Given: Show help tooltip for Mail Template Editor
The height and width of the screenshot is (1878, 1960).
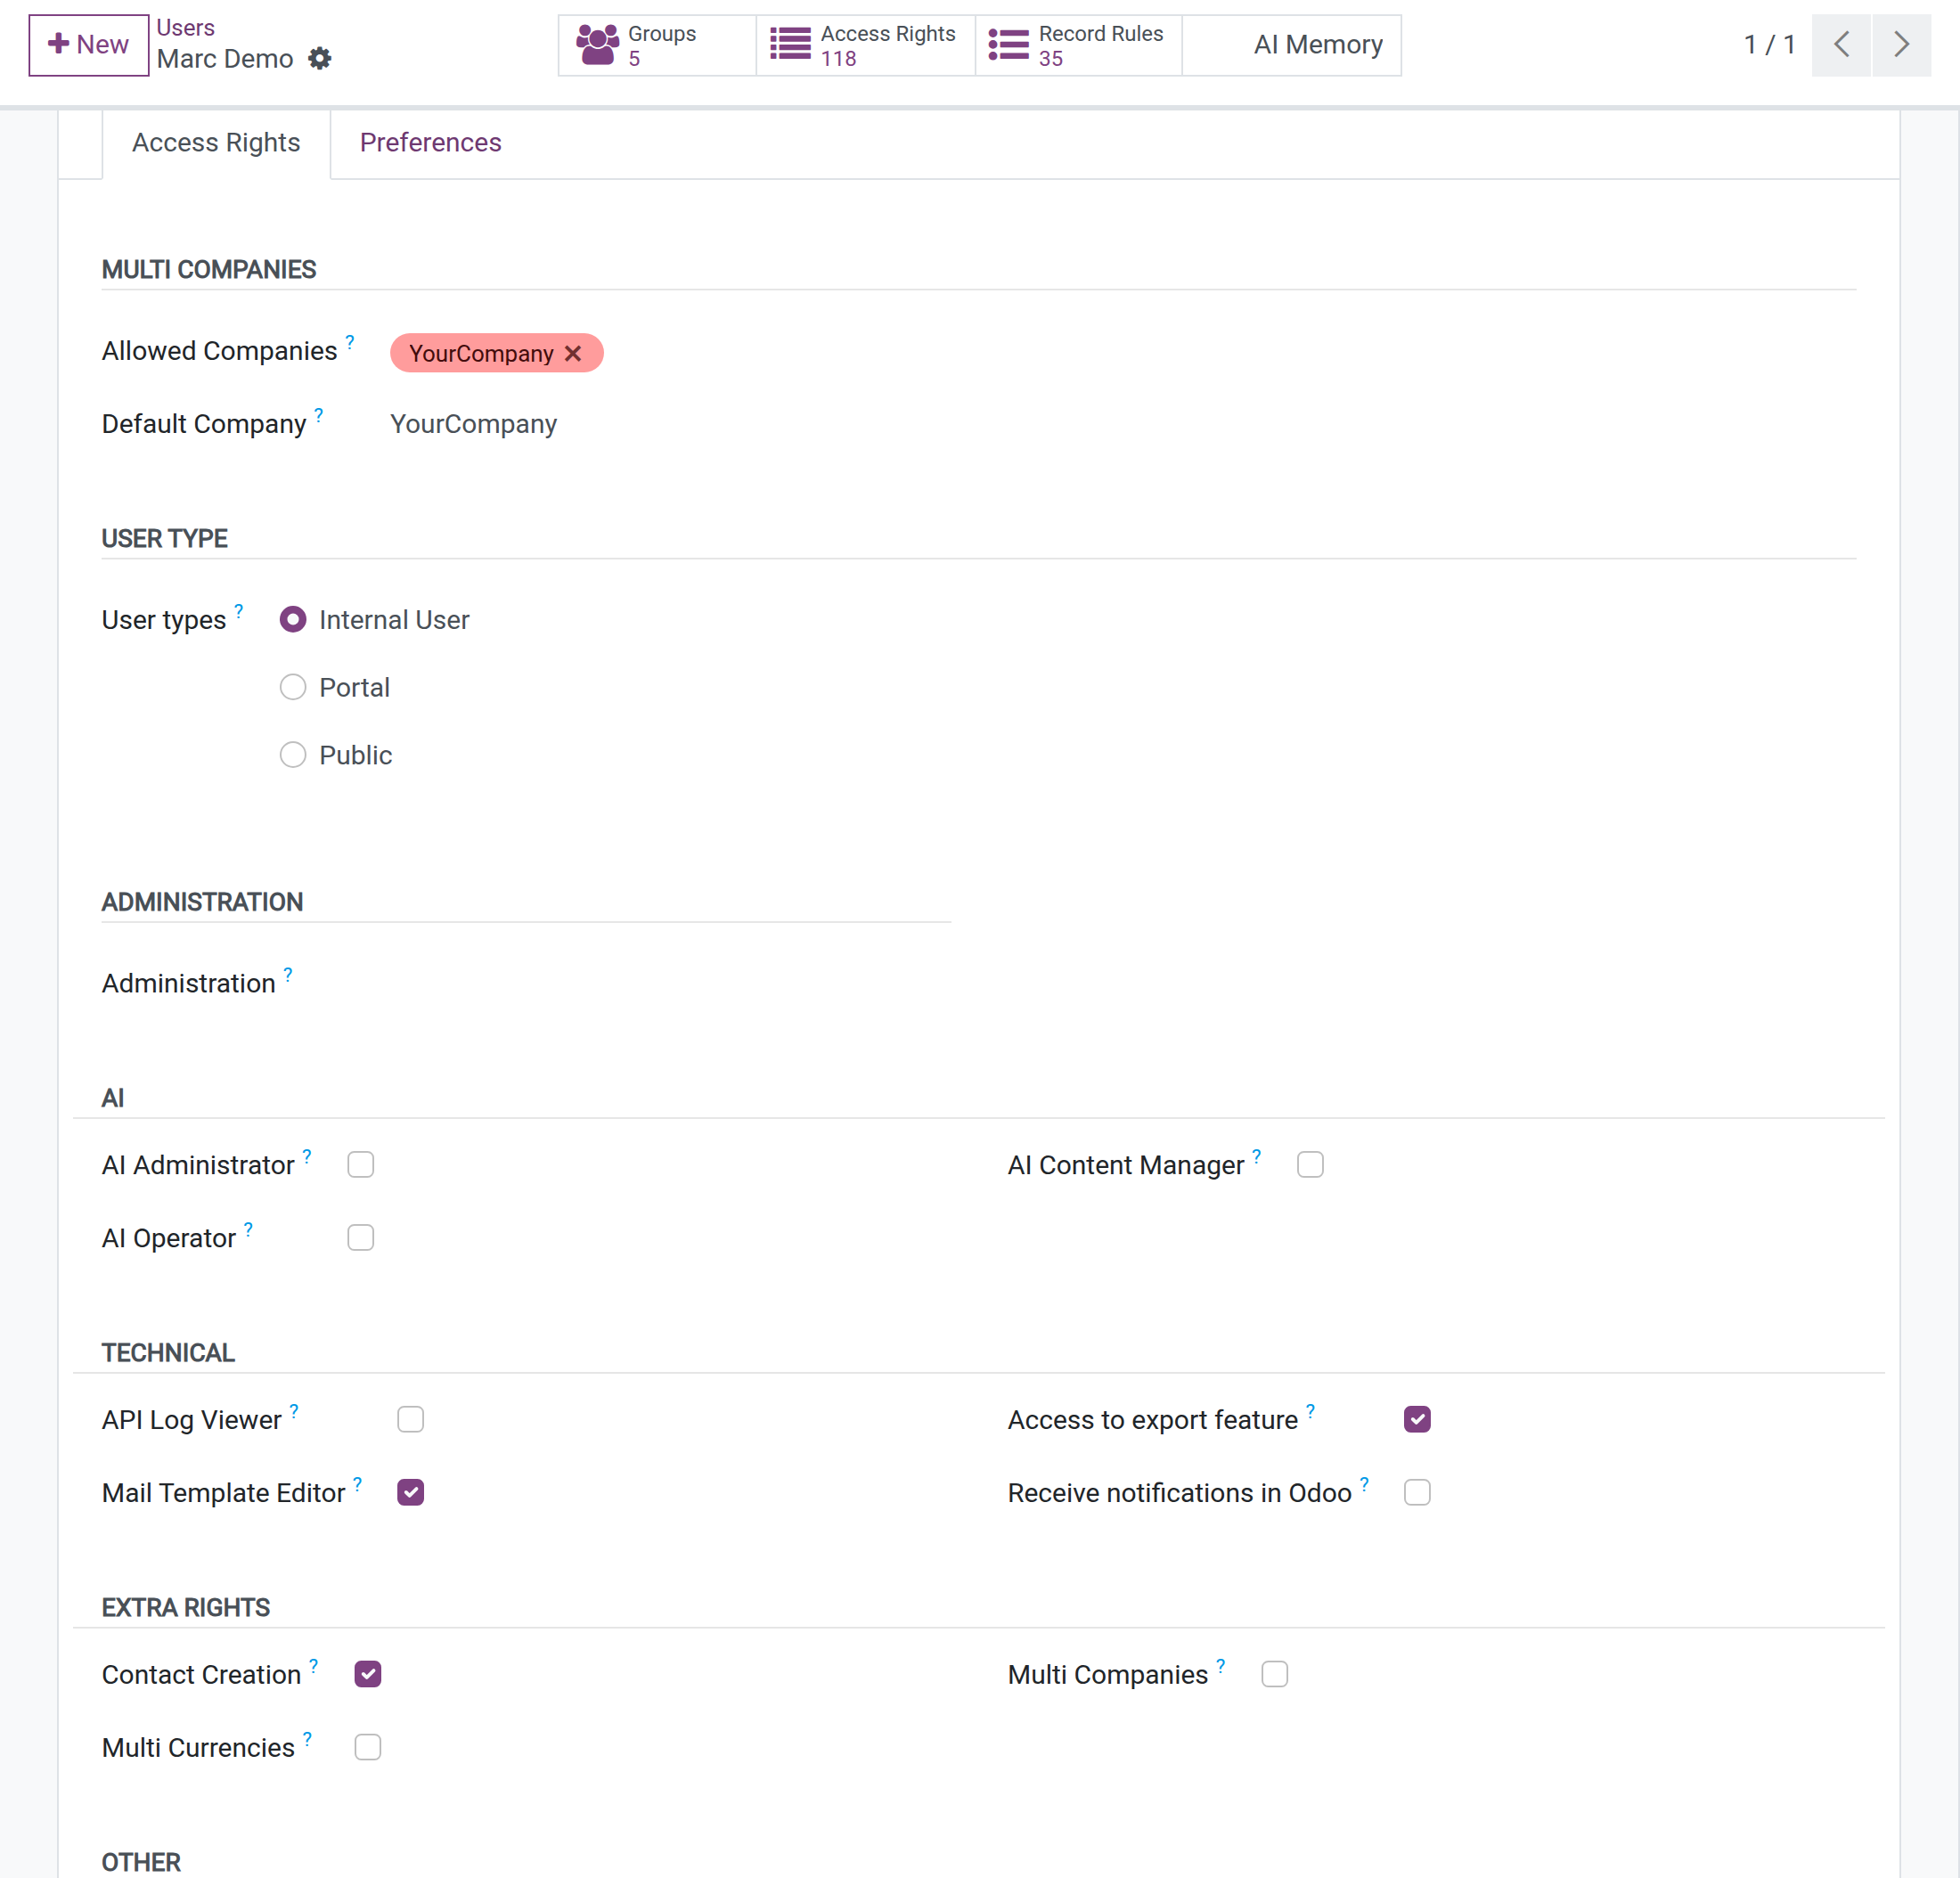Looking at the screenshot, I should point(358,1484).
